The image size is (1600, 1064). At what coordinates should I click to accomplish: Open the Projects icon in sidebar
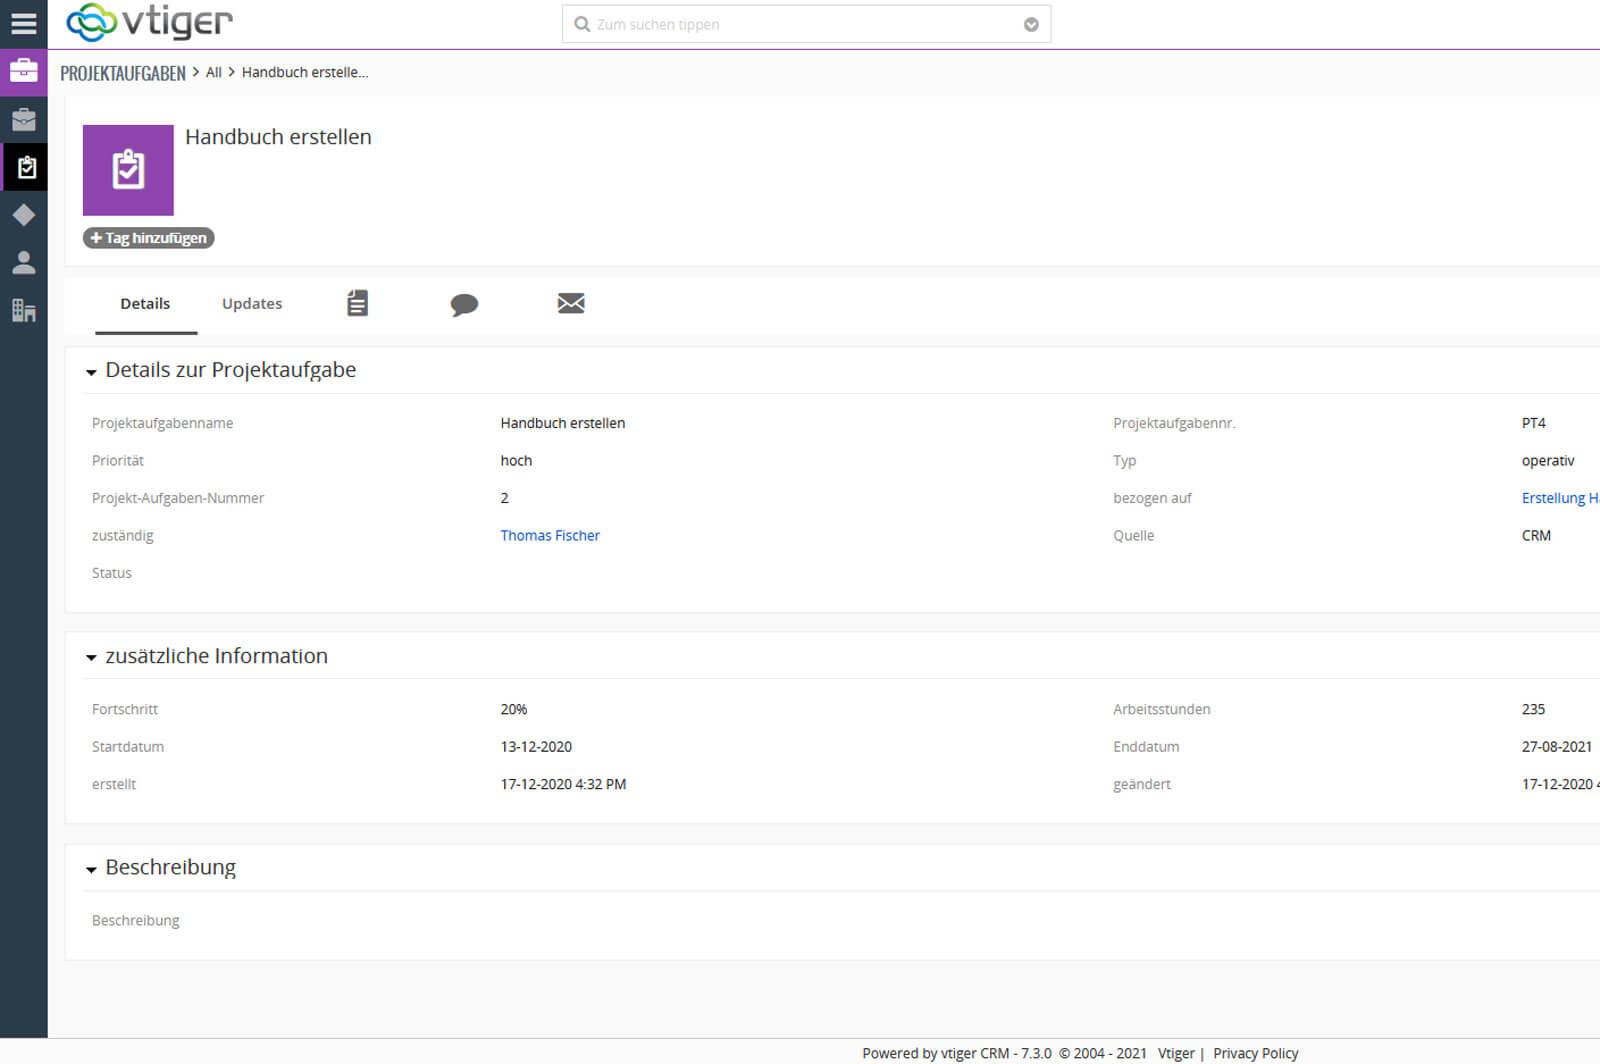tap(23, 120)
